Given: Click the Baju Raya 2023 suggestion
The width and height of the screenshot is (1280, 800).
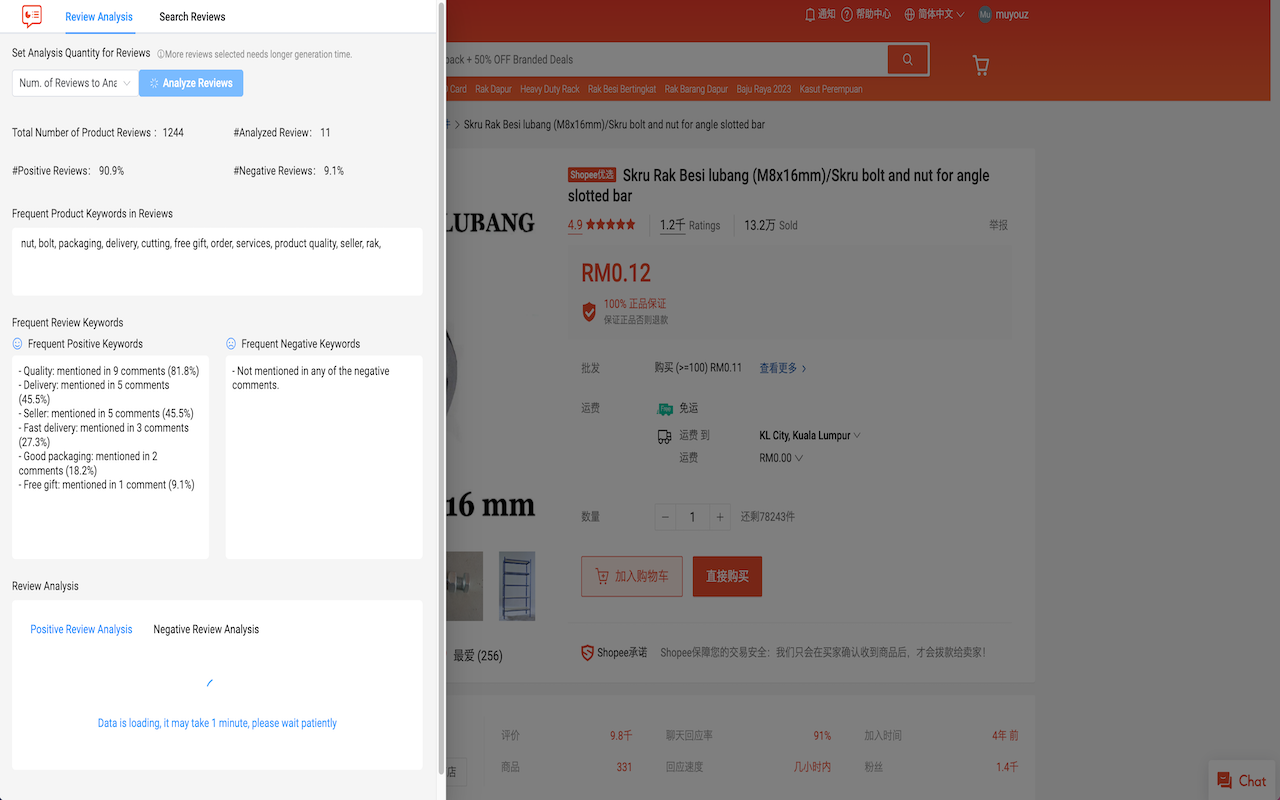Looking at the screenshot, I should (764, 89).
